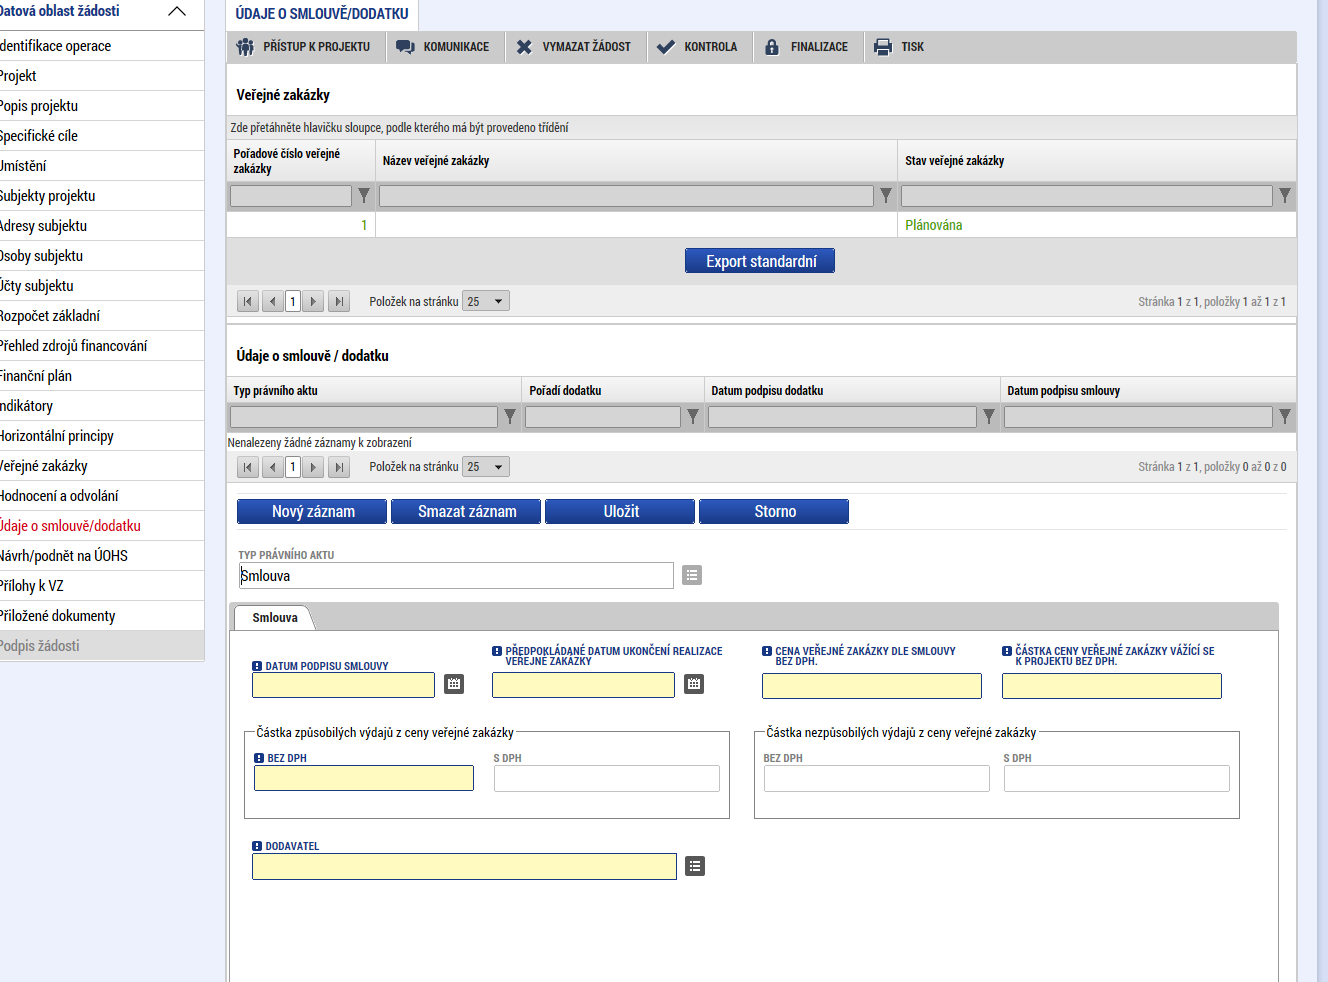Click the Přístup k projektu toolbar button

click(x=304, y=47)
